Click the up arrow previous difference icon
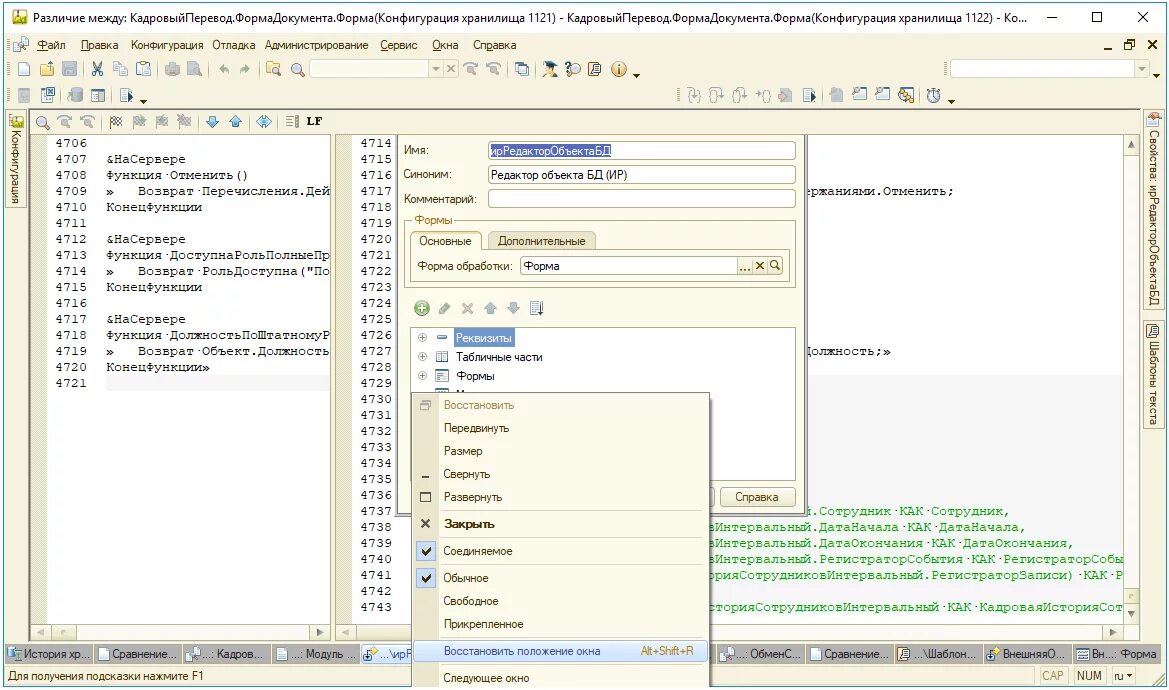1169x690 pixels. click(236, 121)
